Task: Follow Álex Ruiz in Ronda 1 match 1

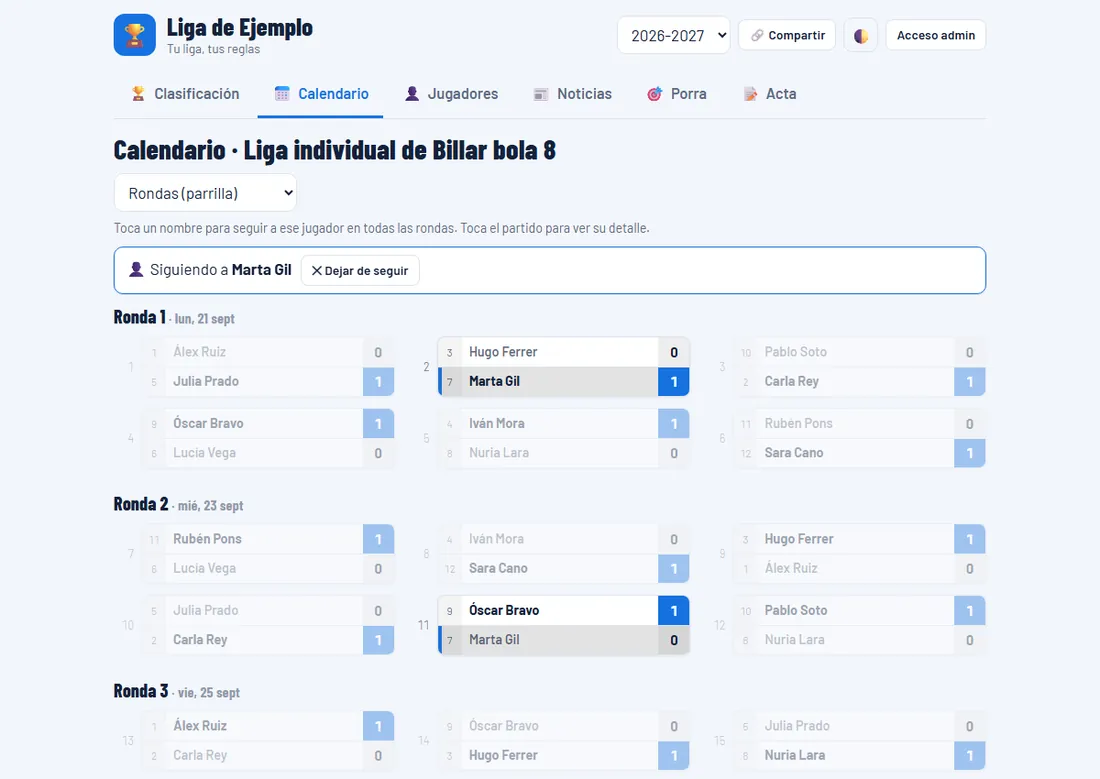Action: (x=199, y=352)
